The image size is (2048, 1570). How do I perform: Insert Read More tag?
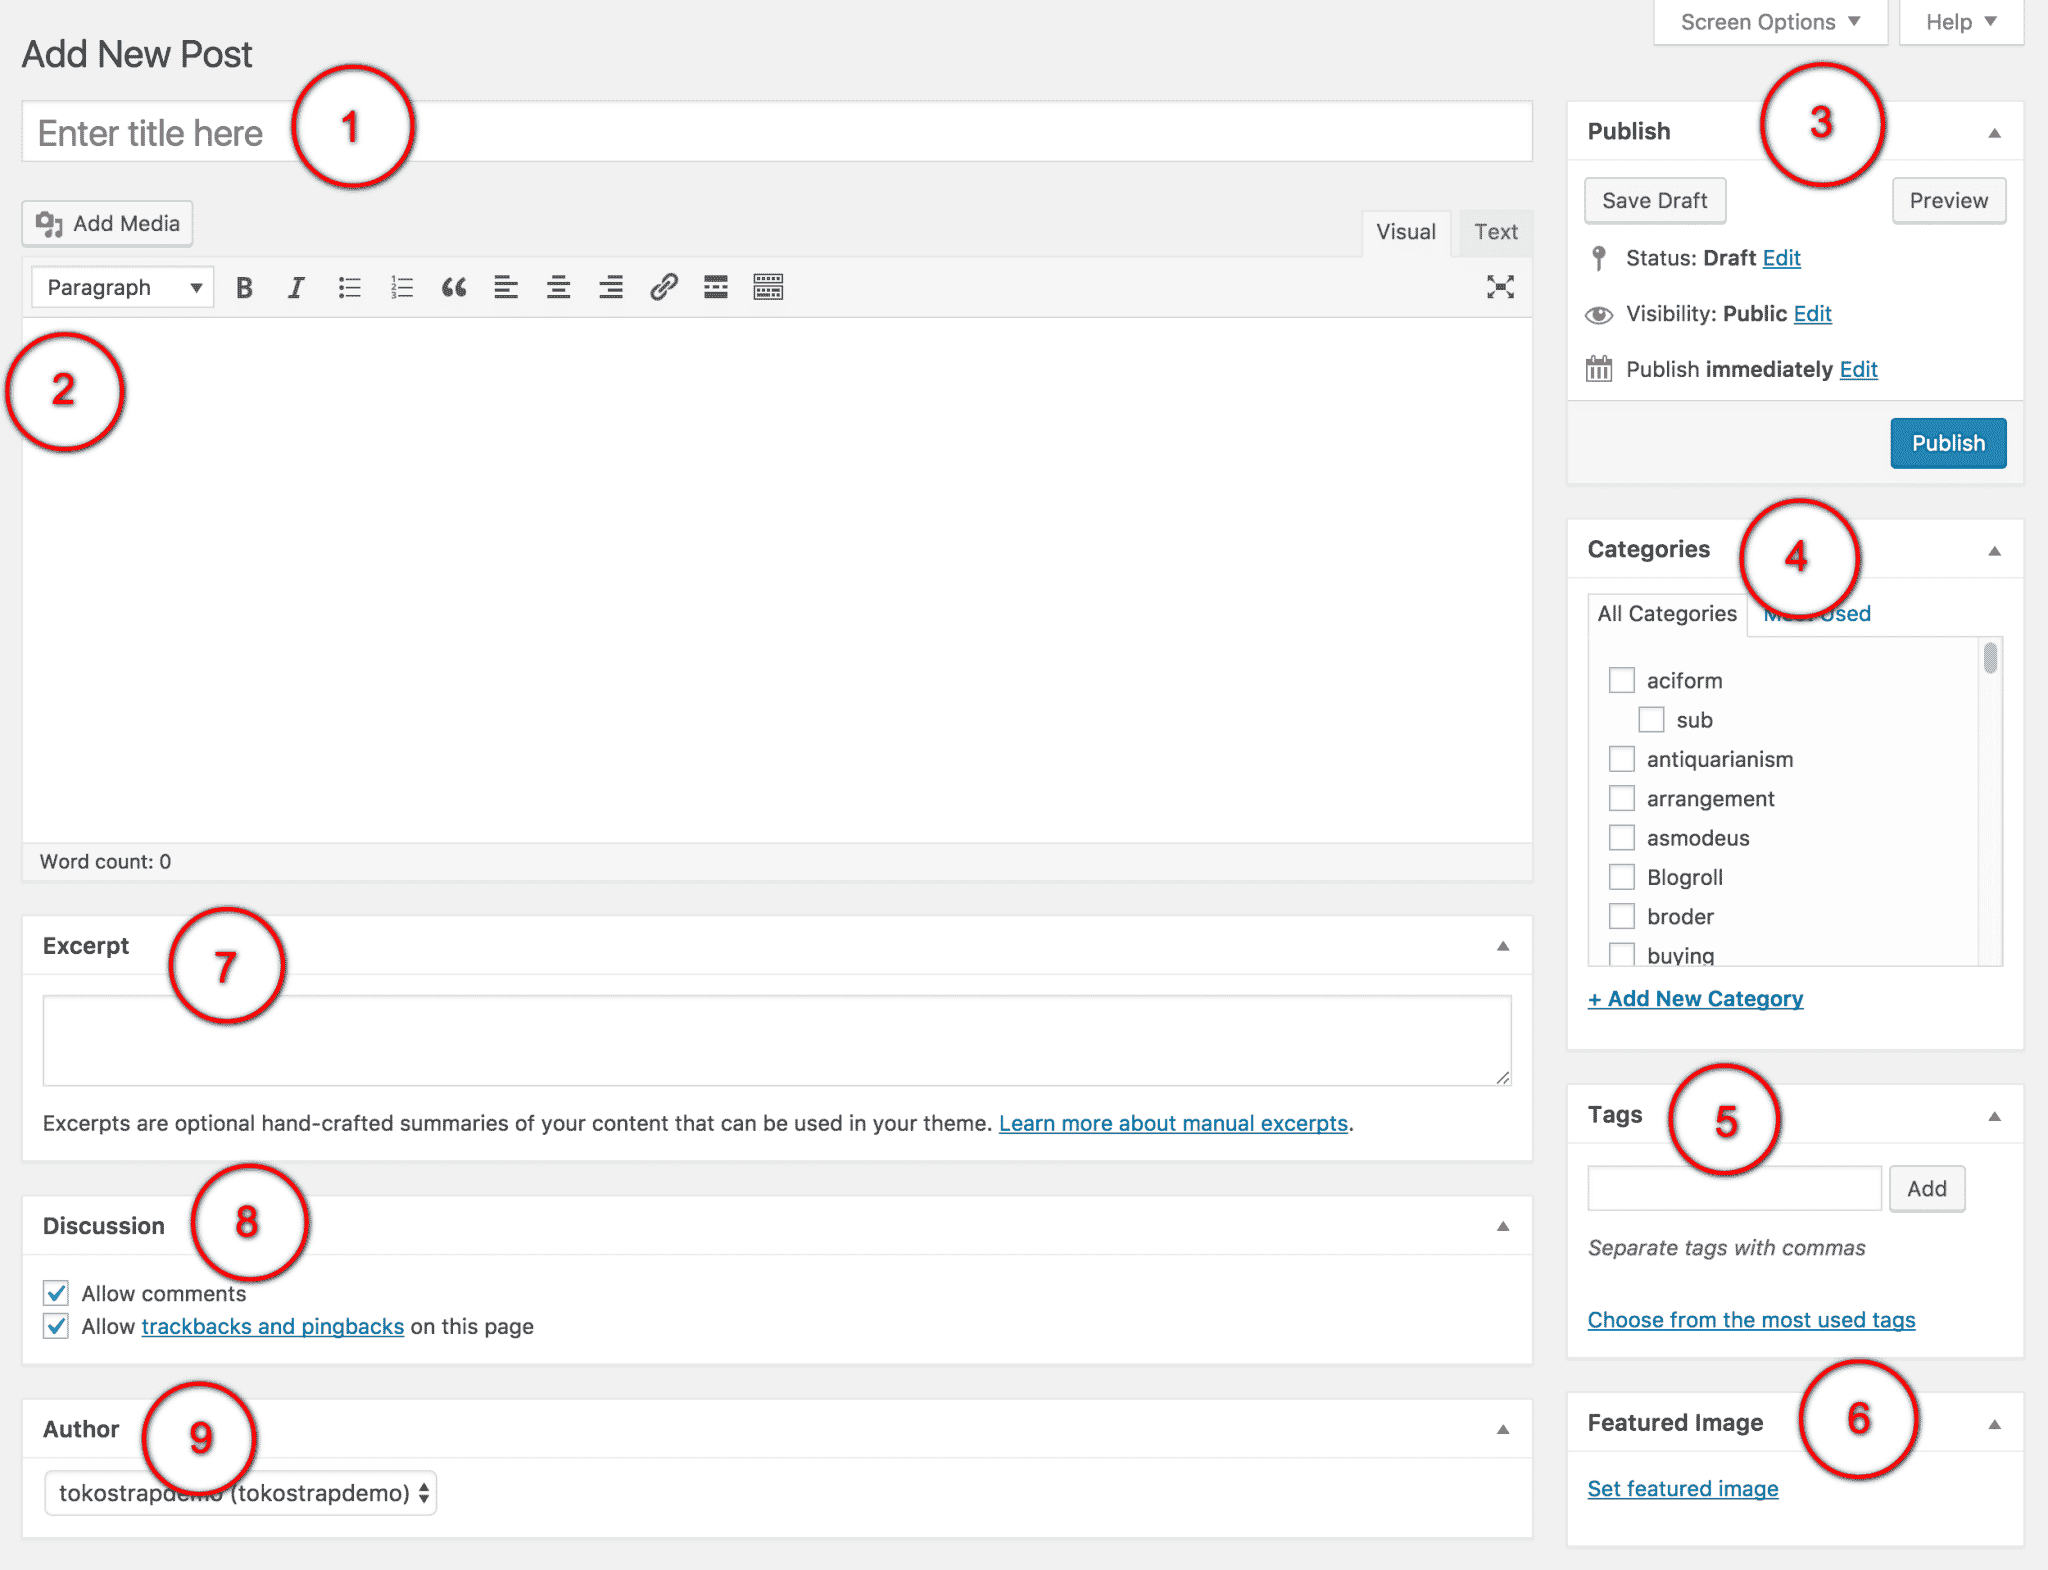coord(716,288)
